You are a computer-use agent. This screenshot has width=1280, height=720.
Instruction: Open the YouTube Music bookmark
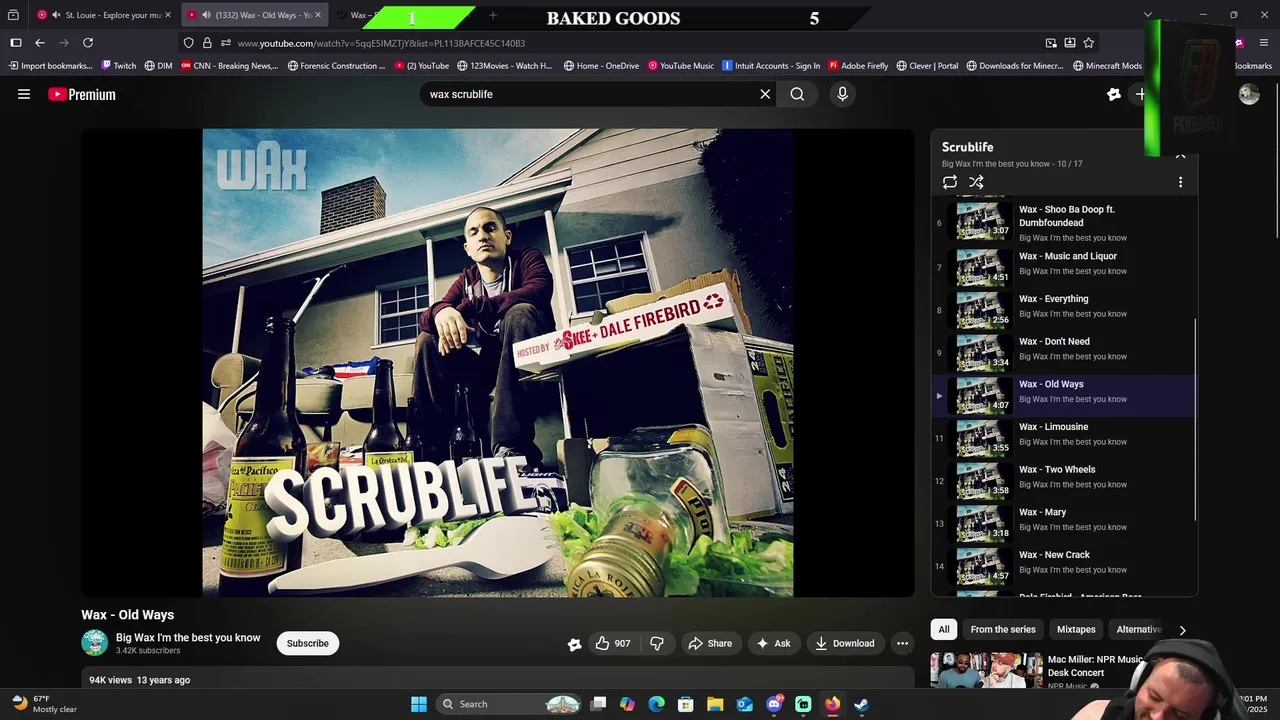681,66
